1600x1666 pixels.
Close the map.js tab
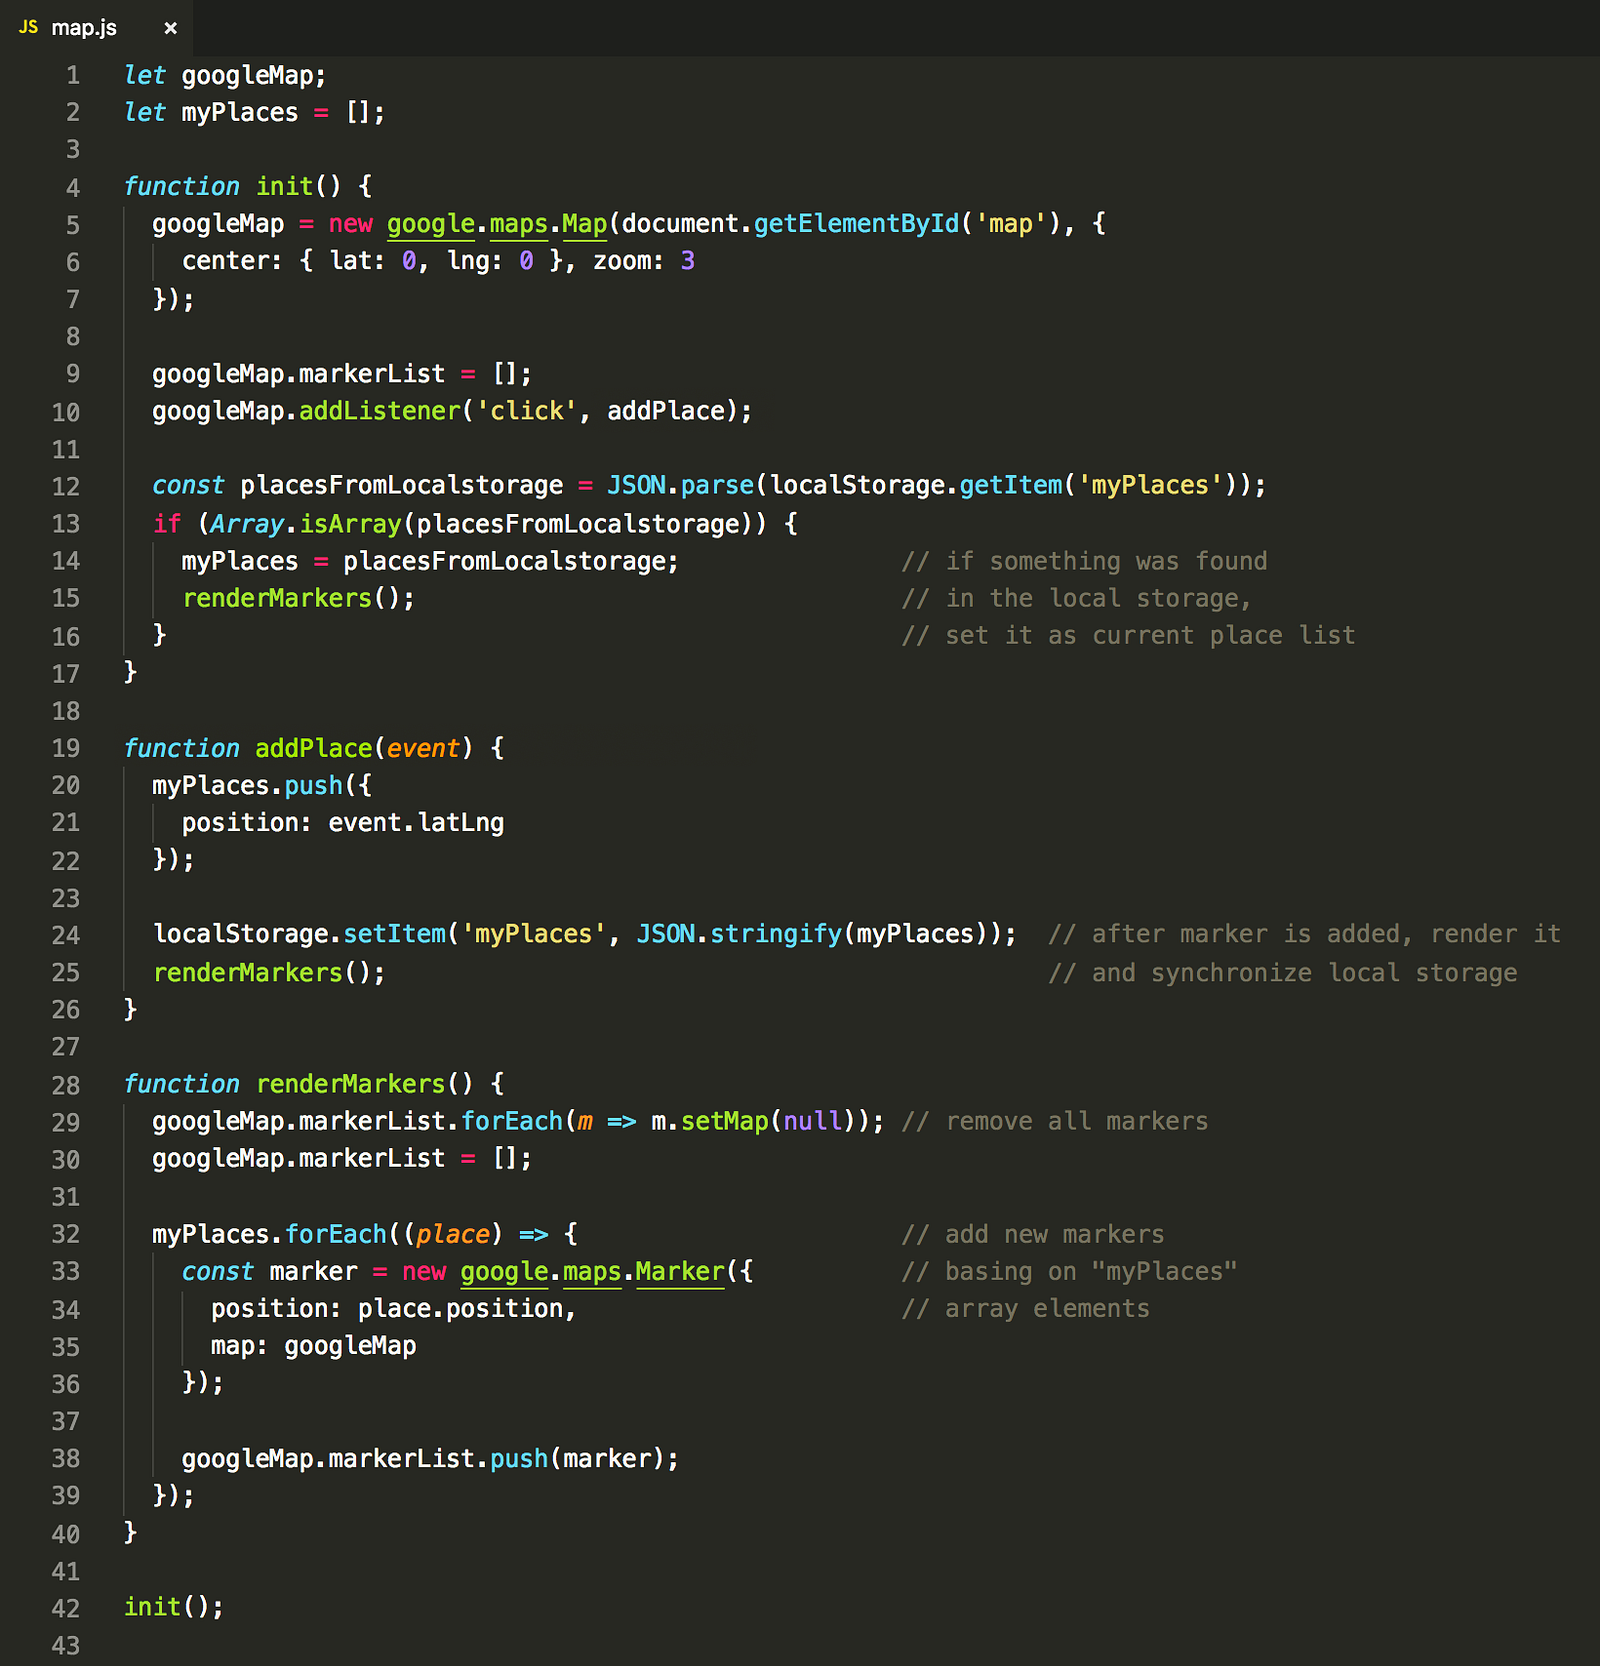170,28
